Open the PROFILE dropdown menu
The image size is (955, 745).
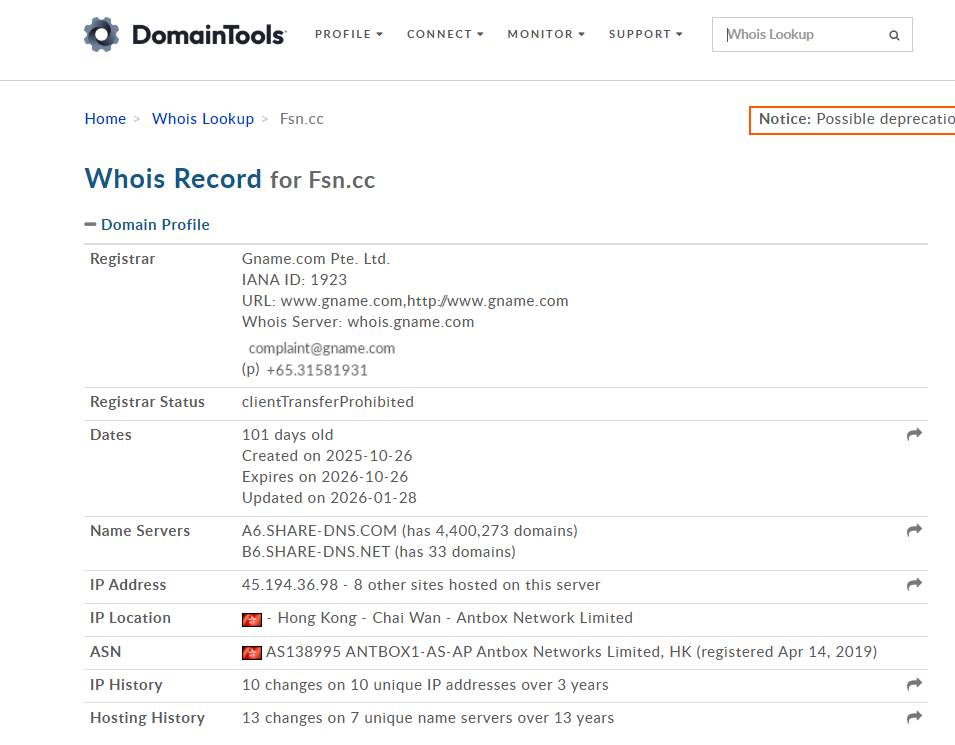coord(349,35)
